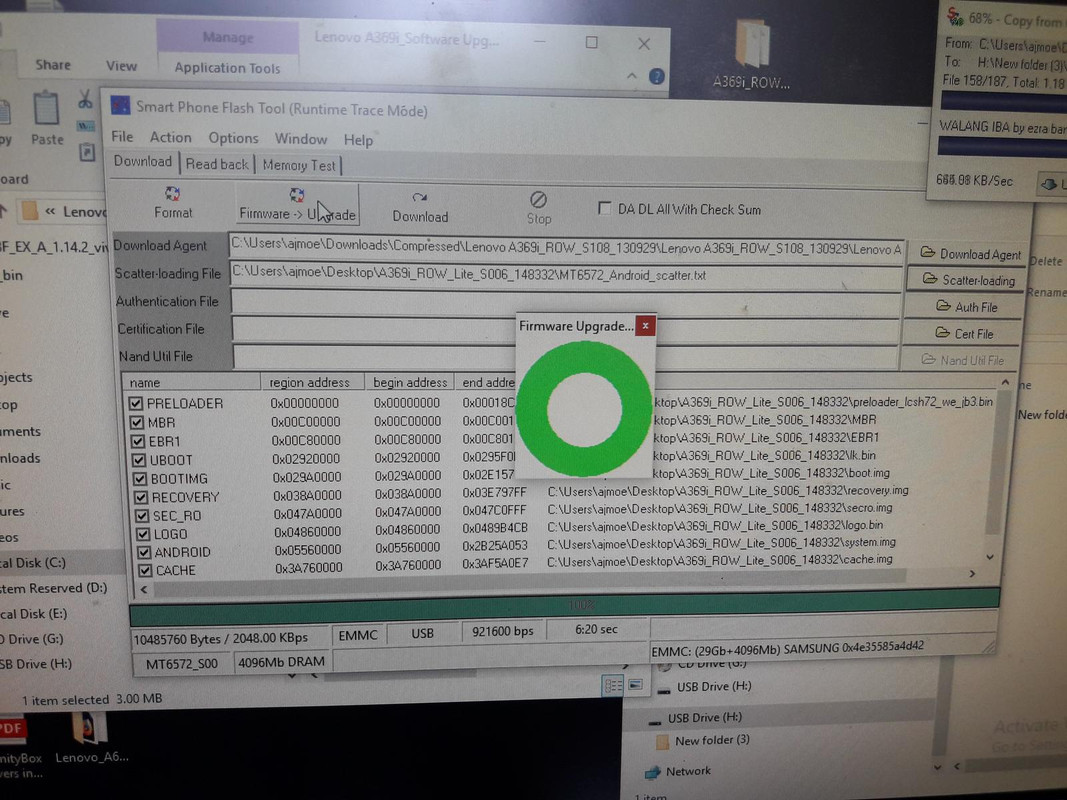Viewport: 1067px width, 800px height.
Task: Open the Lenovo_A6 desktop file icon
Action: click(x=89, y=728)
